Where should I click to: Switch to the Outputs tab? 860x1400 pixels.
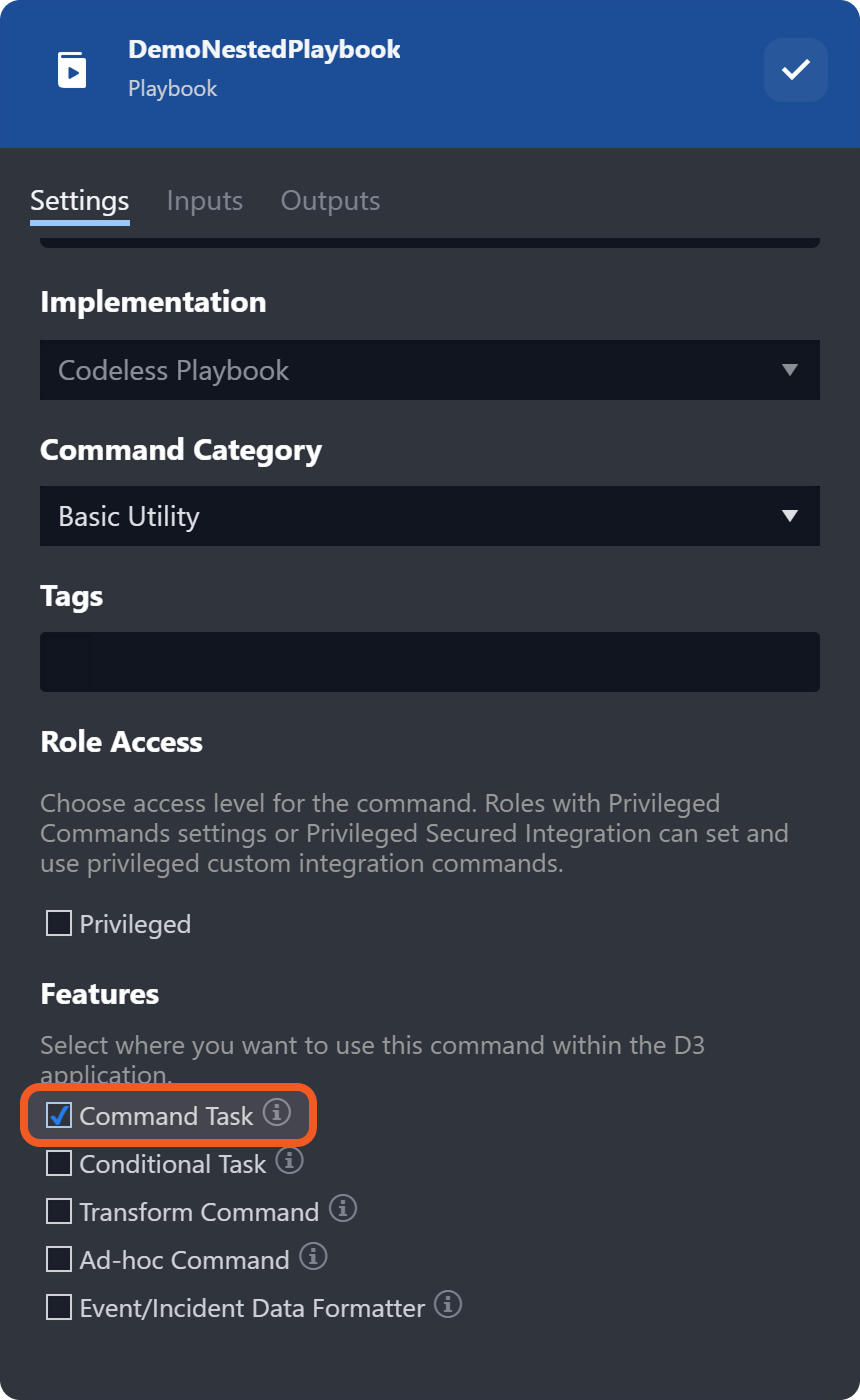(330, 200)
